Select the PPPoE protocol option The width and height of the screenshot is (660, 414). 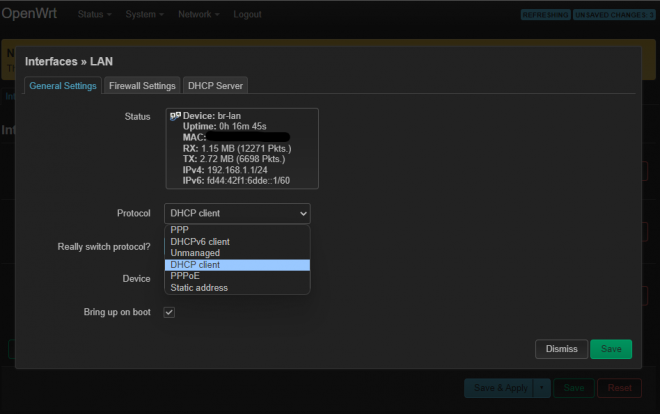click(x=185, y=276)
